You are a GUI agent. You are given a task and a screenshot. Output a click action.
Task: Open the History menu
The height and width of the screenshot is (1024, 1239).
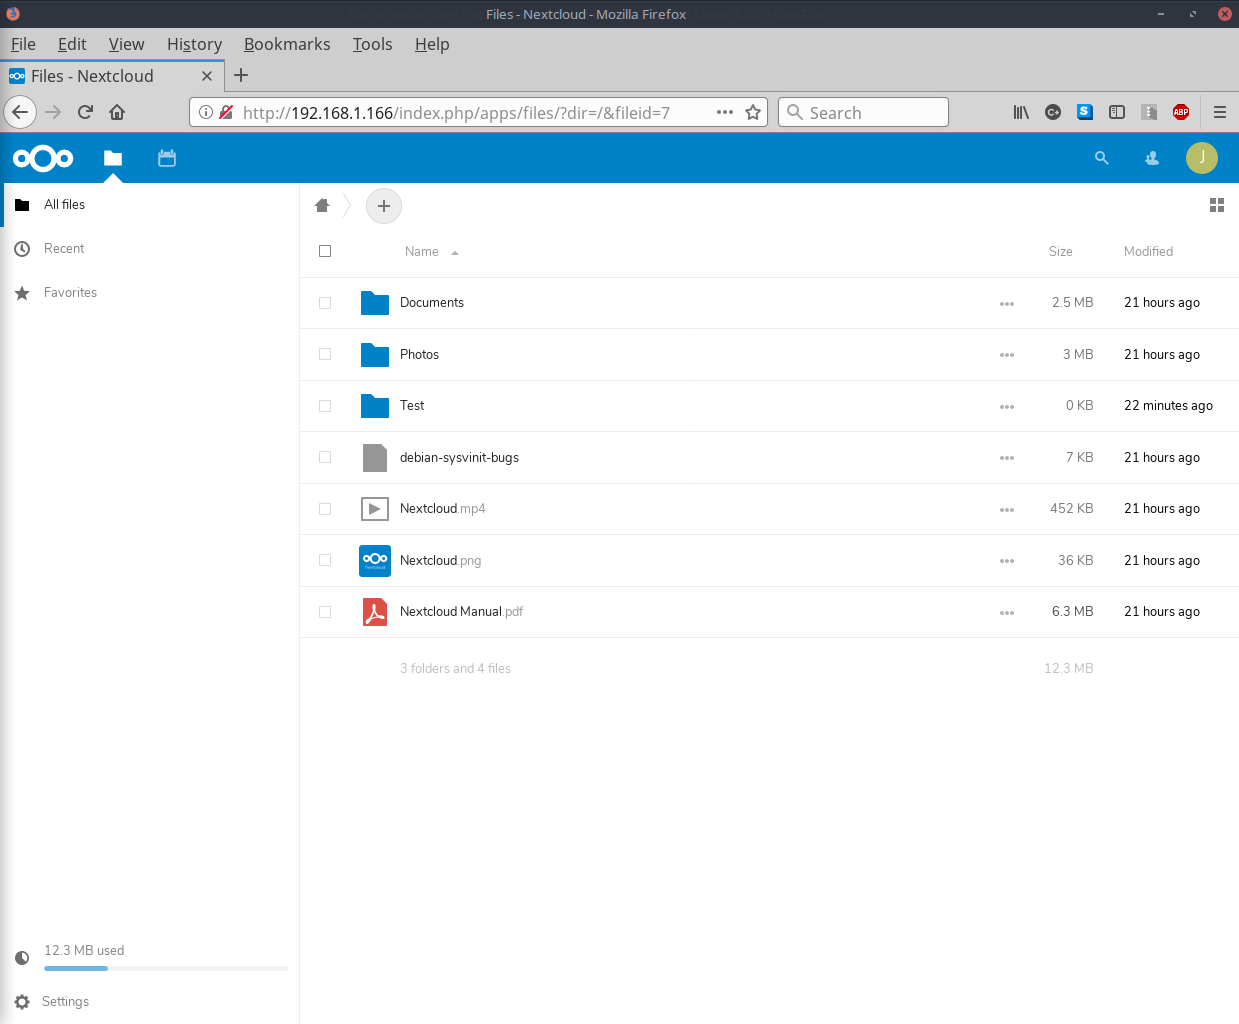click(194, 44)
